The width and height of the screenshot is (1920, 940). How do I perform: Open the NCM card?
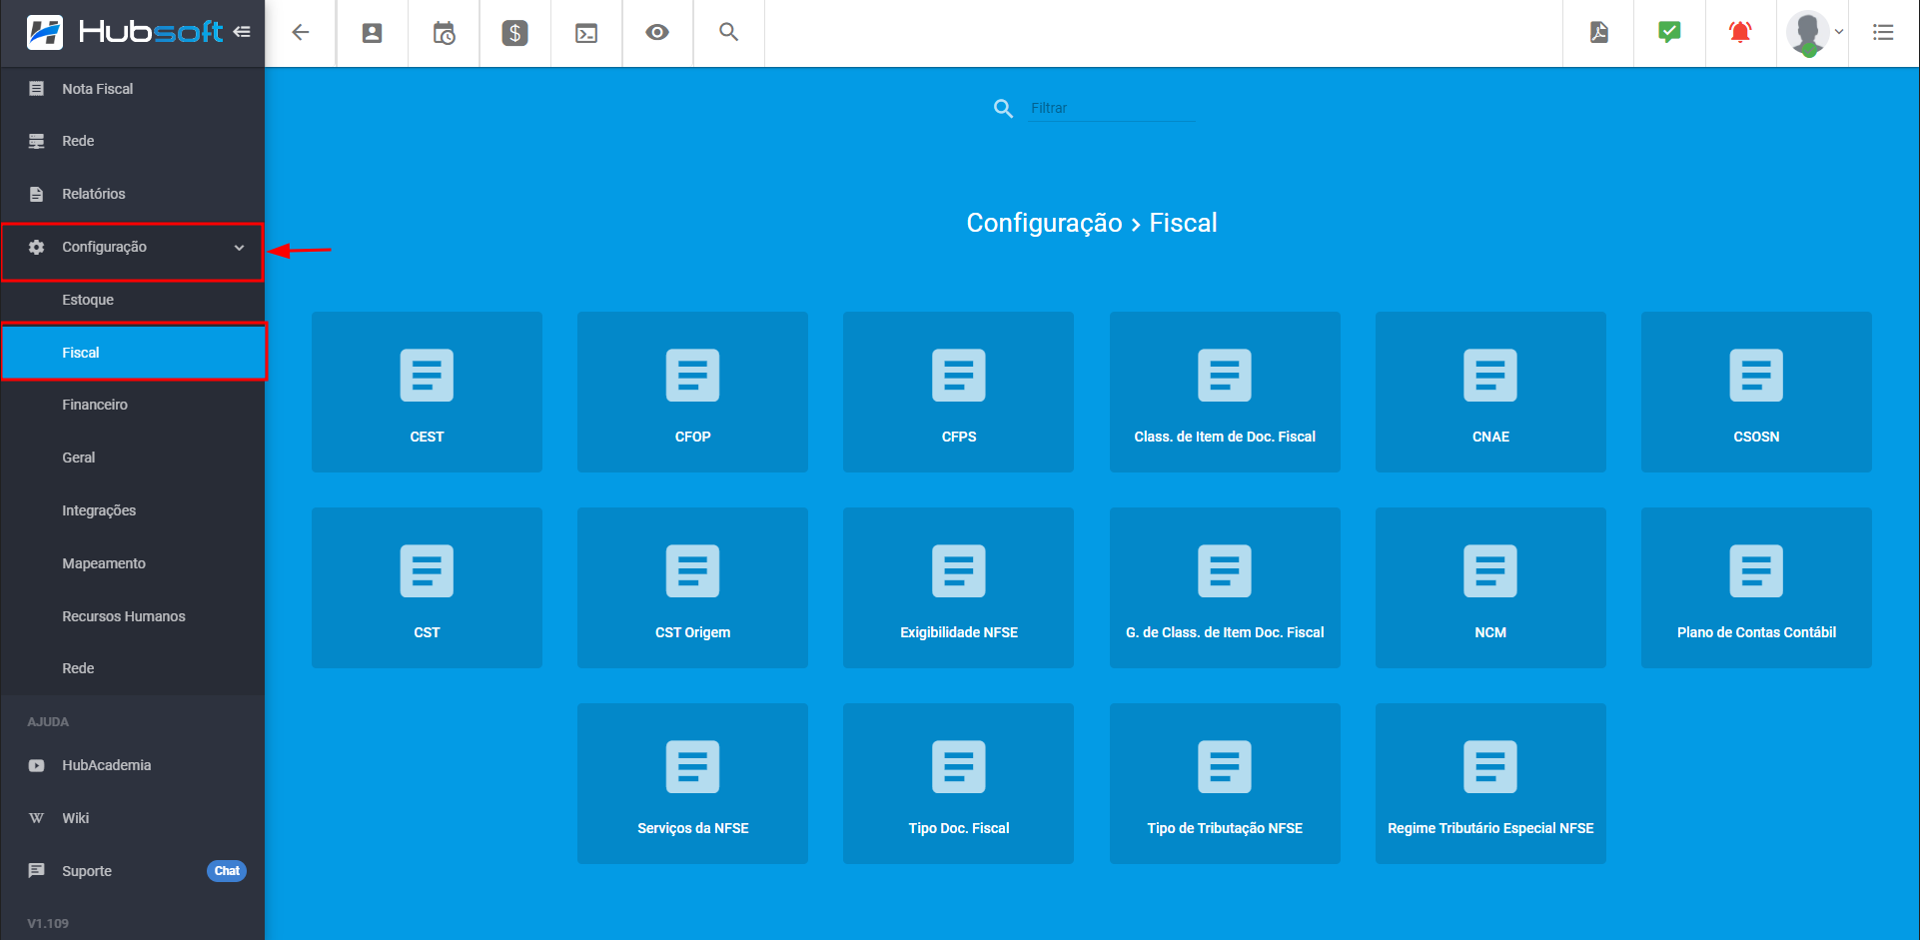point(1491,588)
